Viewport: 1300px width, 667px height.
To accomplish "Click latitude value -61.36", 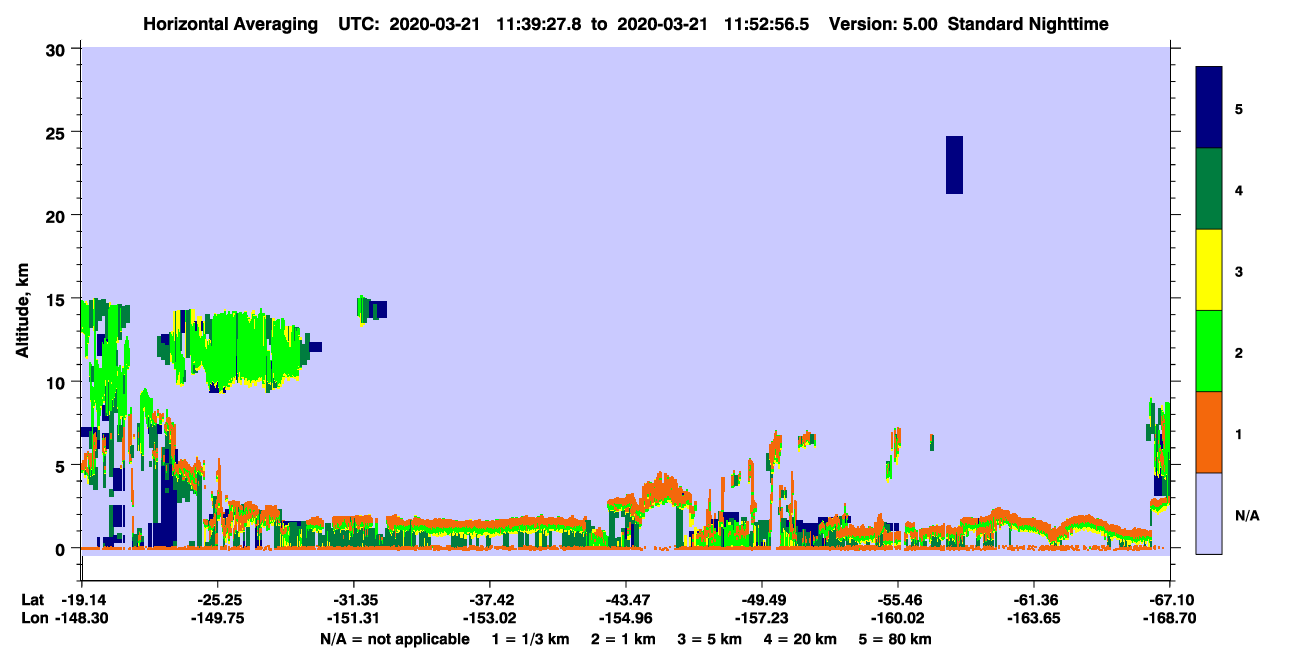I will coord(1034,599).
